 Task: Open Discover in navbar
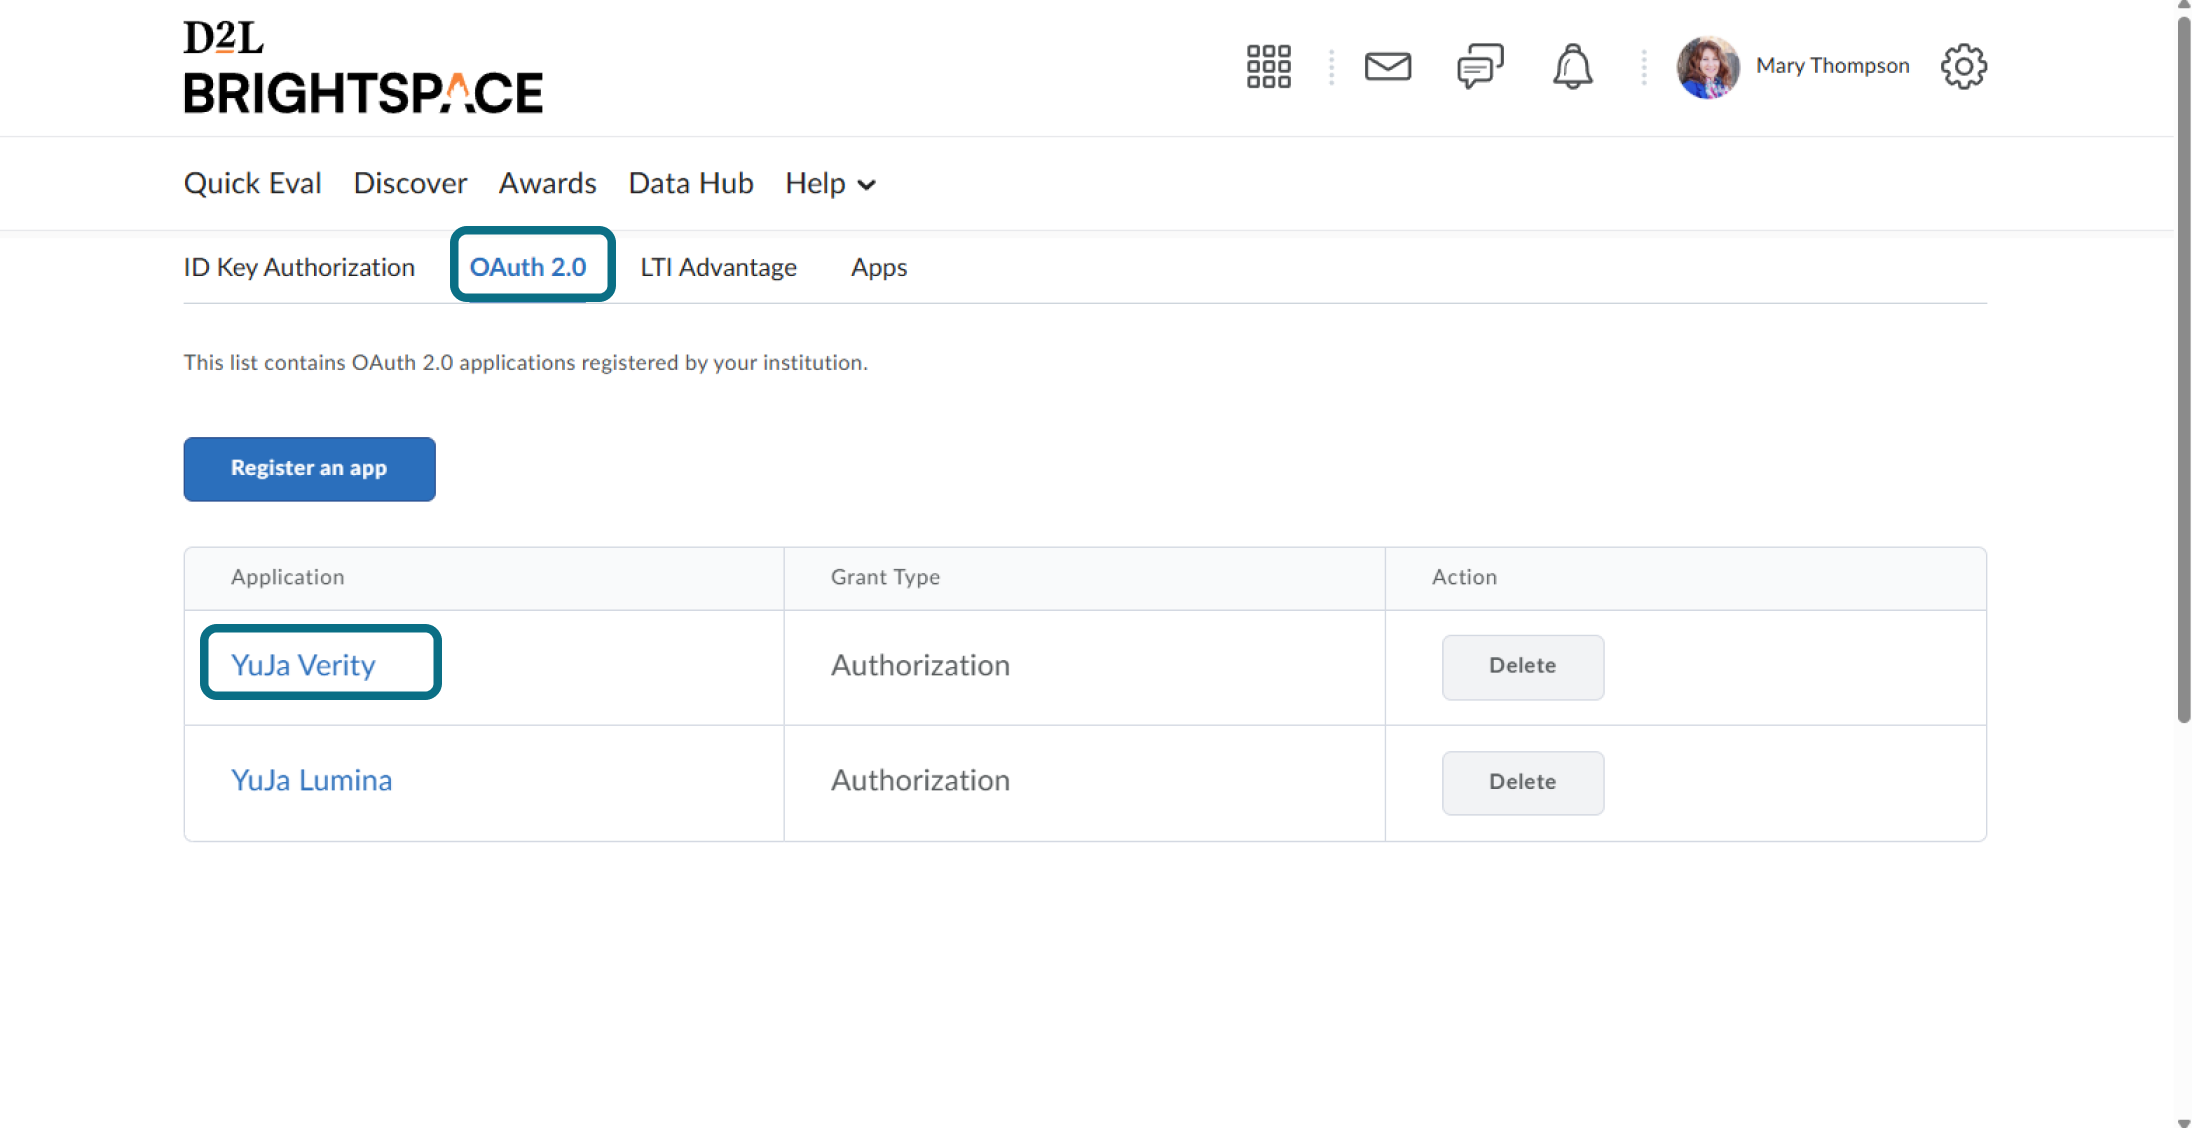click(x=410, y=183)
